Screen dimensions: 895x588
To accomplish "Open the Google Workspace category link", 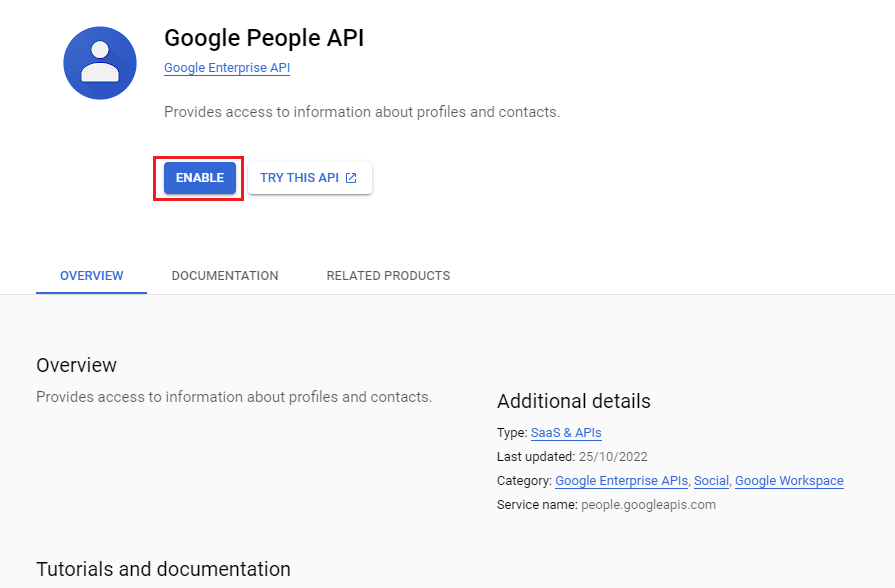I will [789, 481].
